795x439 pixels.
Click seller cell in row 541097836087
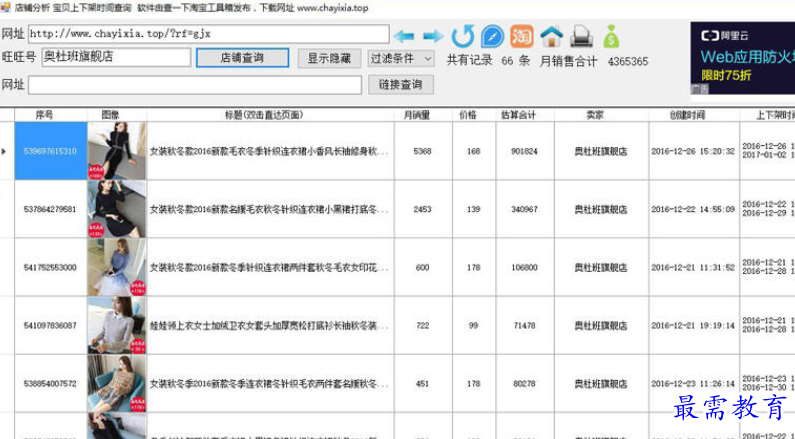pos(601,325)
